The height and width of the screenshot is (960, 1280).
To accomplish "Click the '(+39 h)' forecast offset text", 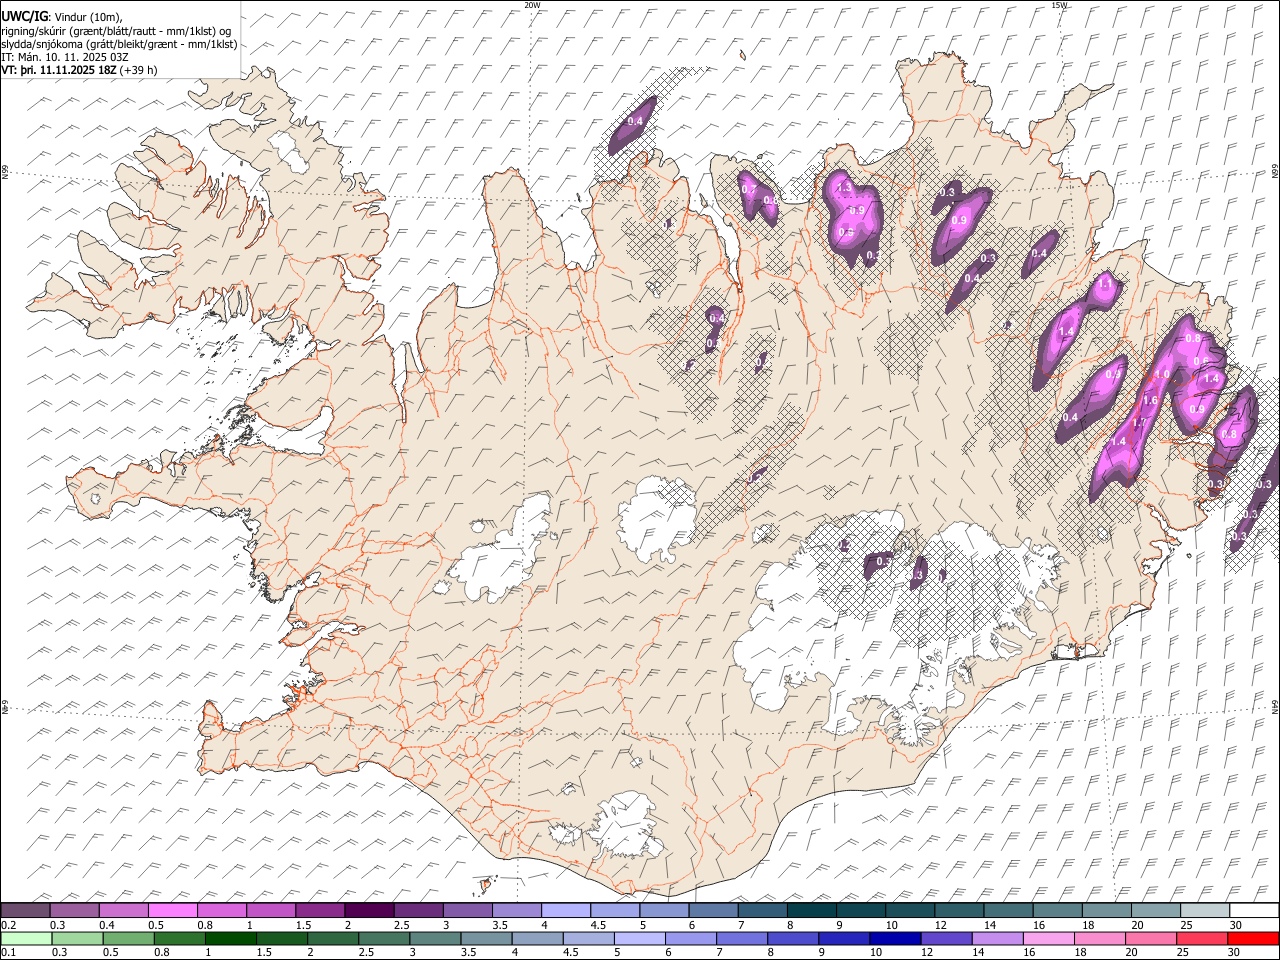I will pos(138,70).
